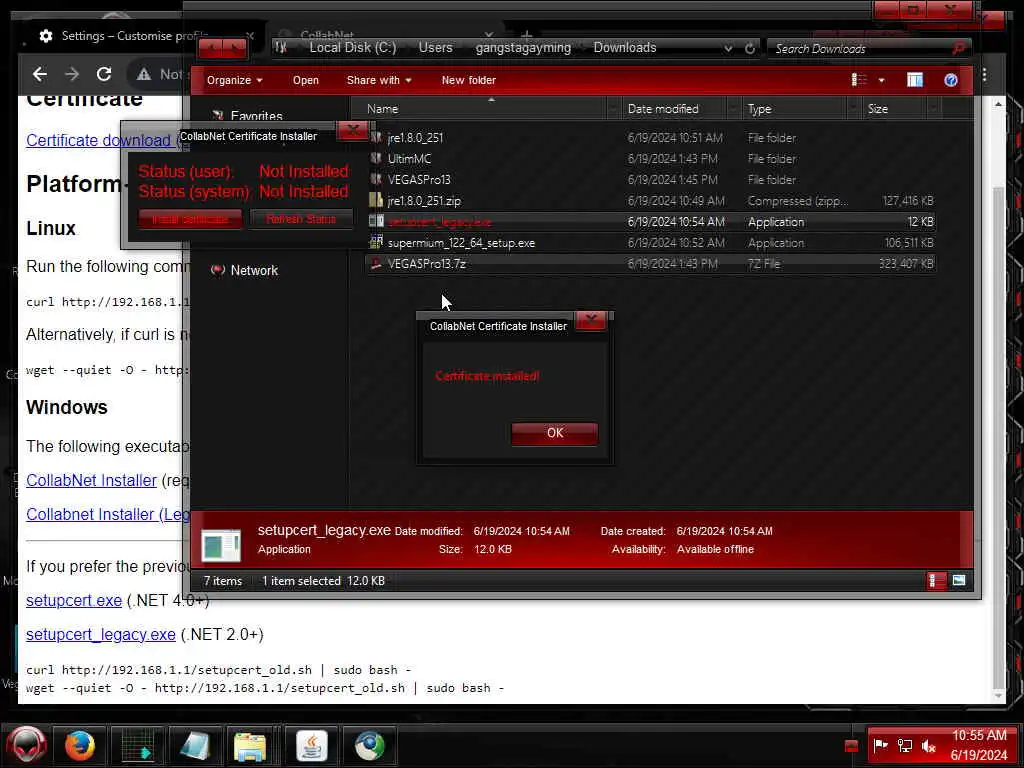Click Install certificate button
Image resolution: width=1024 pixels, height=768 pixels.
point(190,219)
